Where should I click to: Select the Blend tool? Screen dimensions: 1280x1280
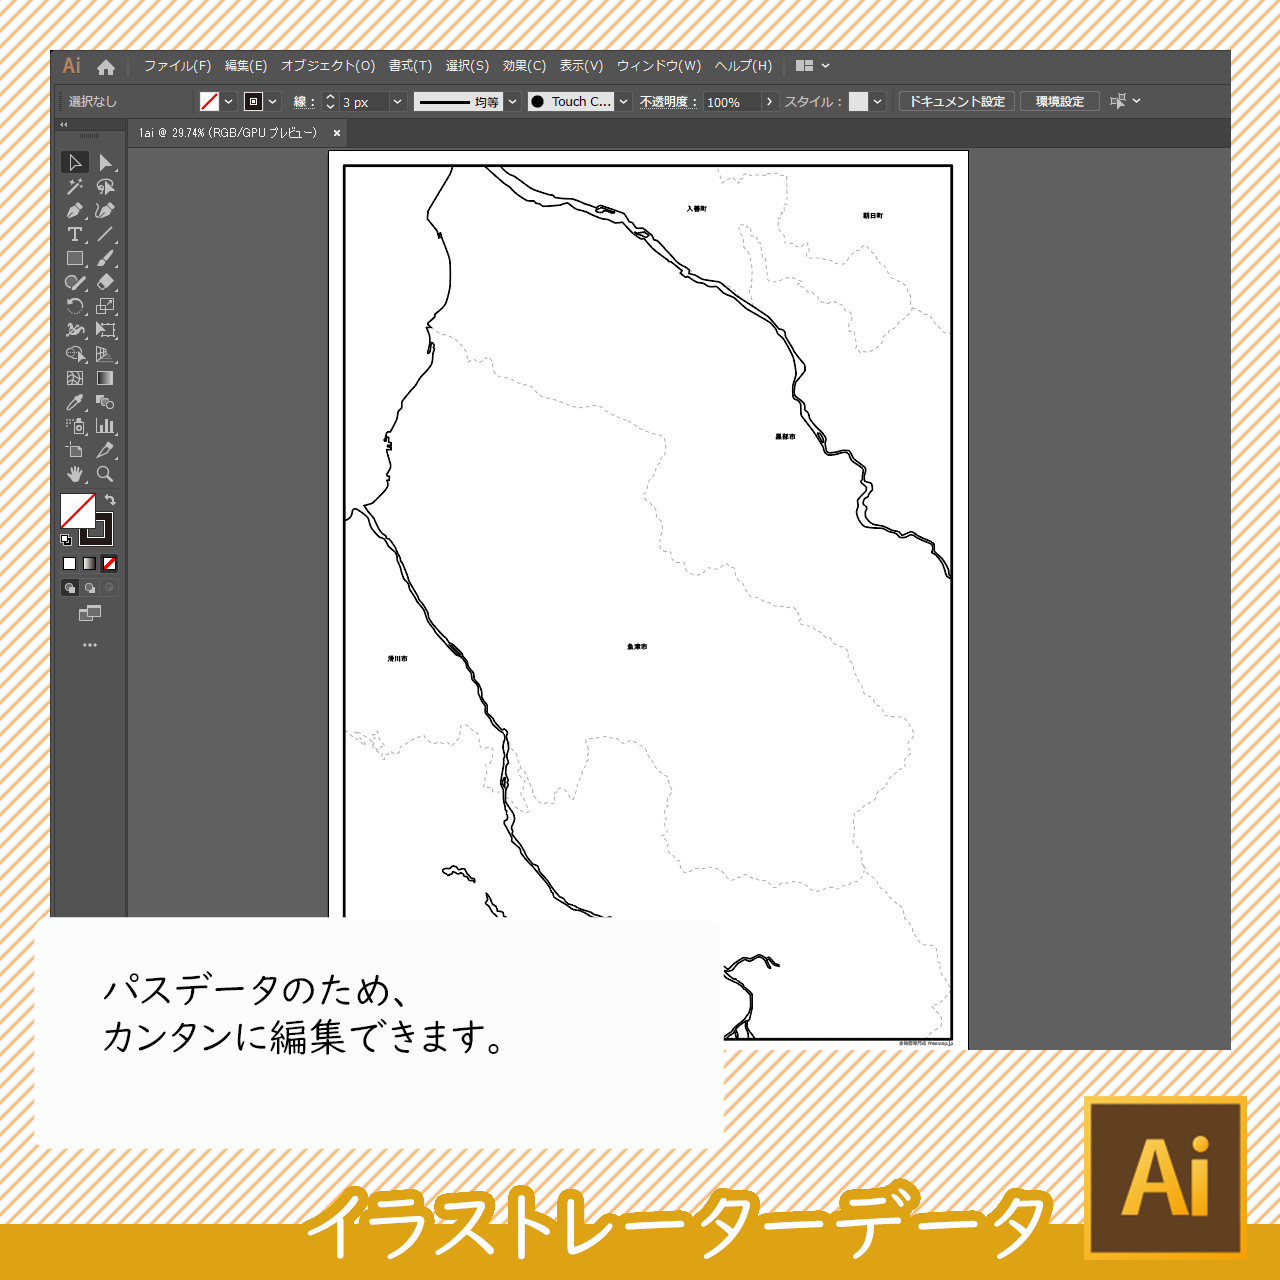coord(105,402)
